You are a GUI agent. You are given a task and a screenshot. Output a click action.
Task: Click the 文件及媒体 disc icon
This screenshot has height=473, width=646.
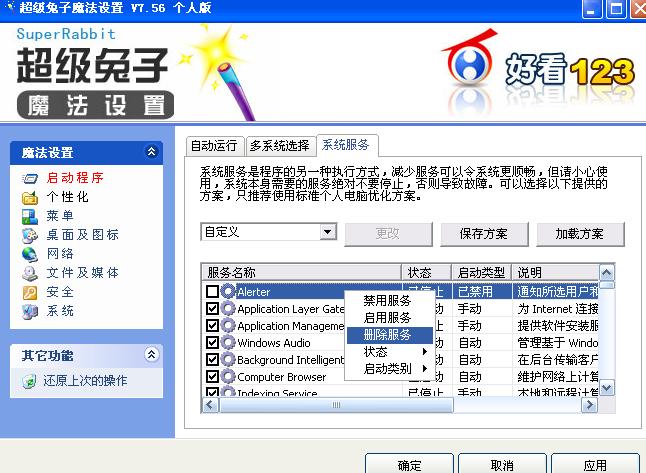click(30, 273)
